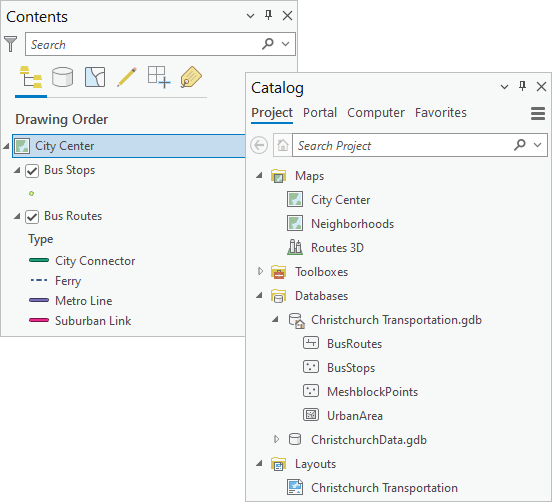Expand the Toolboxes folder
This screenshot has height=502, width=552.
(x=260, y=271)
